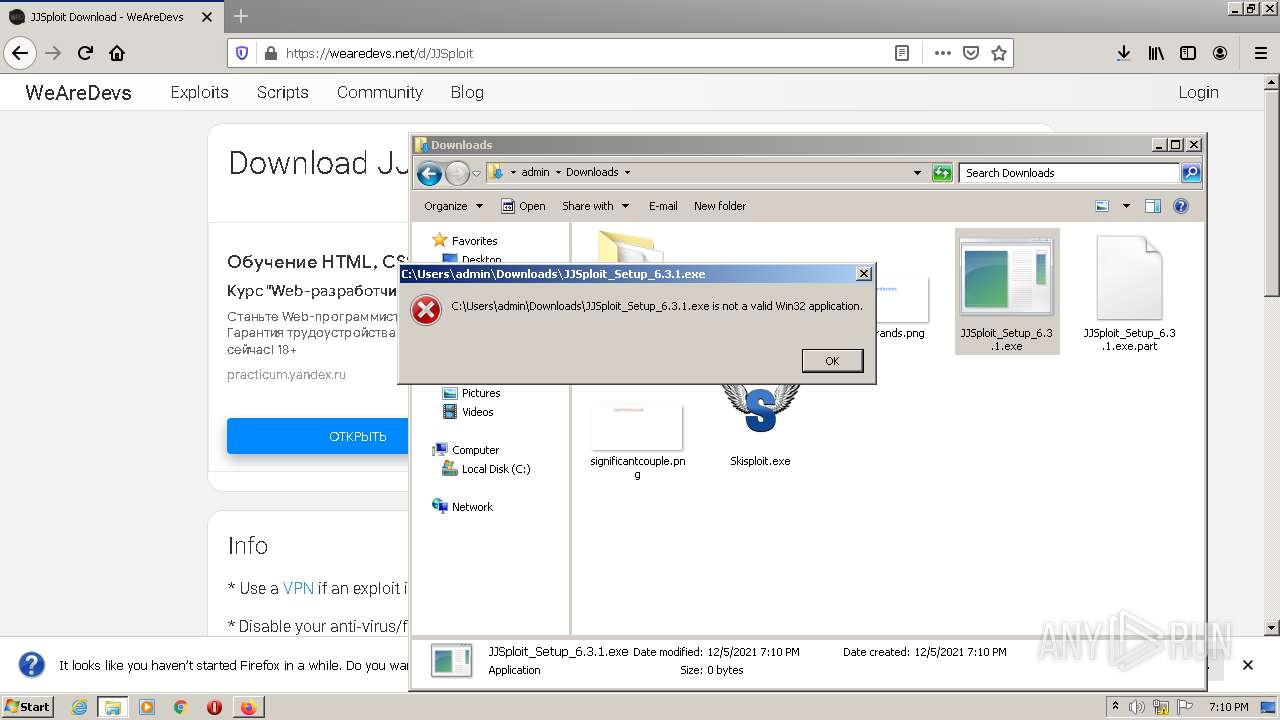Click the Firefox forward arrow button
Image resolution: width=1280 pixels, height=720 pixels.
tap(53, 53)
